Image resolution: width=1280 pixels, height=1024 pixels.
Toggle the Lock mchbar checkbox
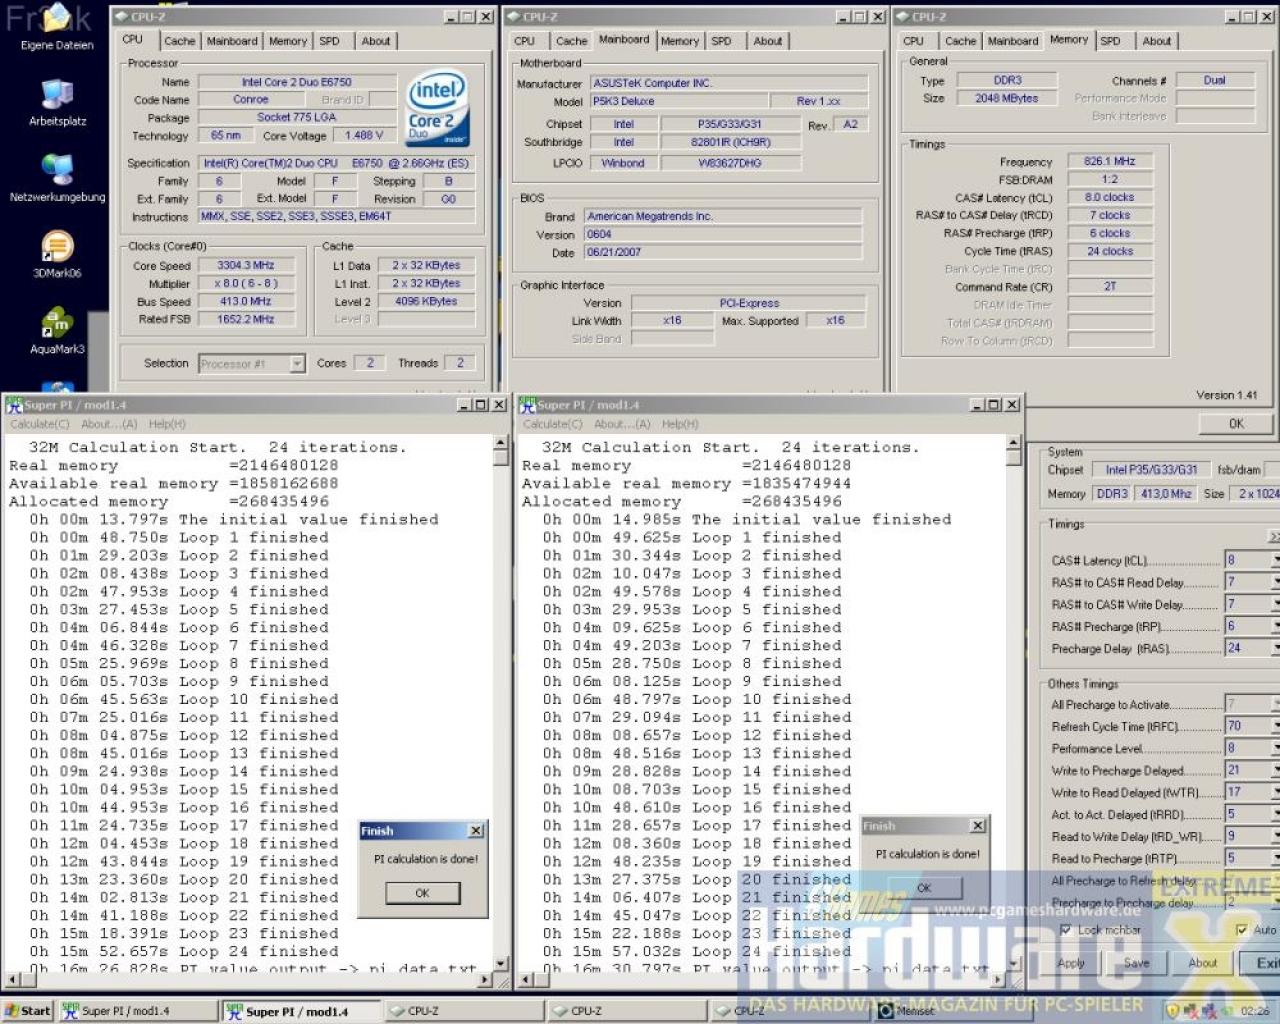[1066, 930]
